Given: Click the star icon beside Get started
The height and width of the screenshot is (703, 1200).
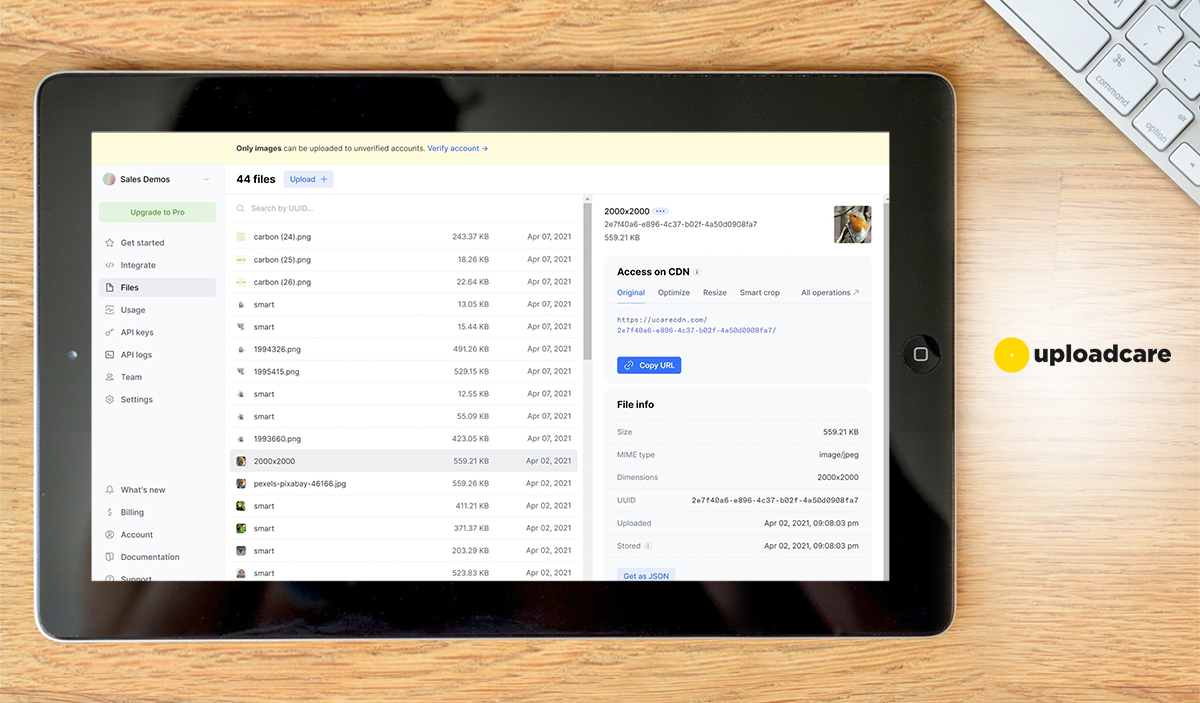Looking at the screenshot, I should [x=110, y=243].
